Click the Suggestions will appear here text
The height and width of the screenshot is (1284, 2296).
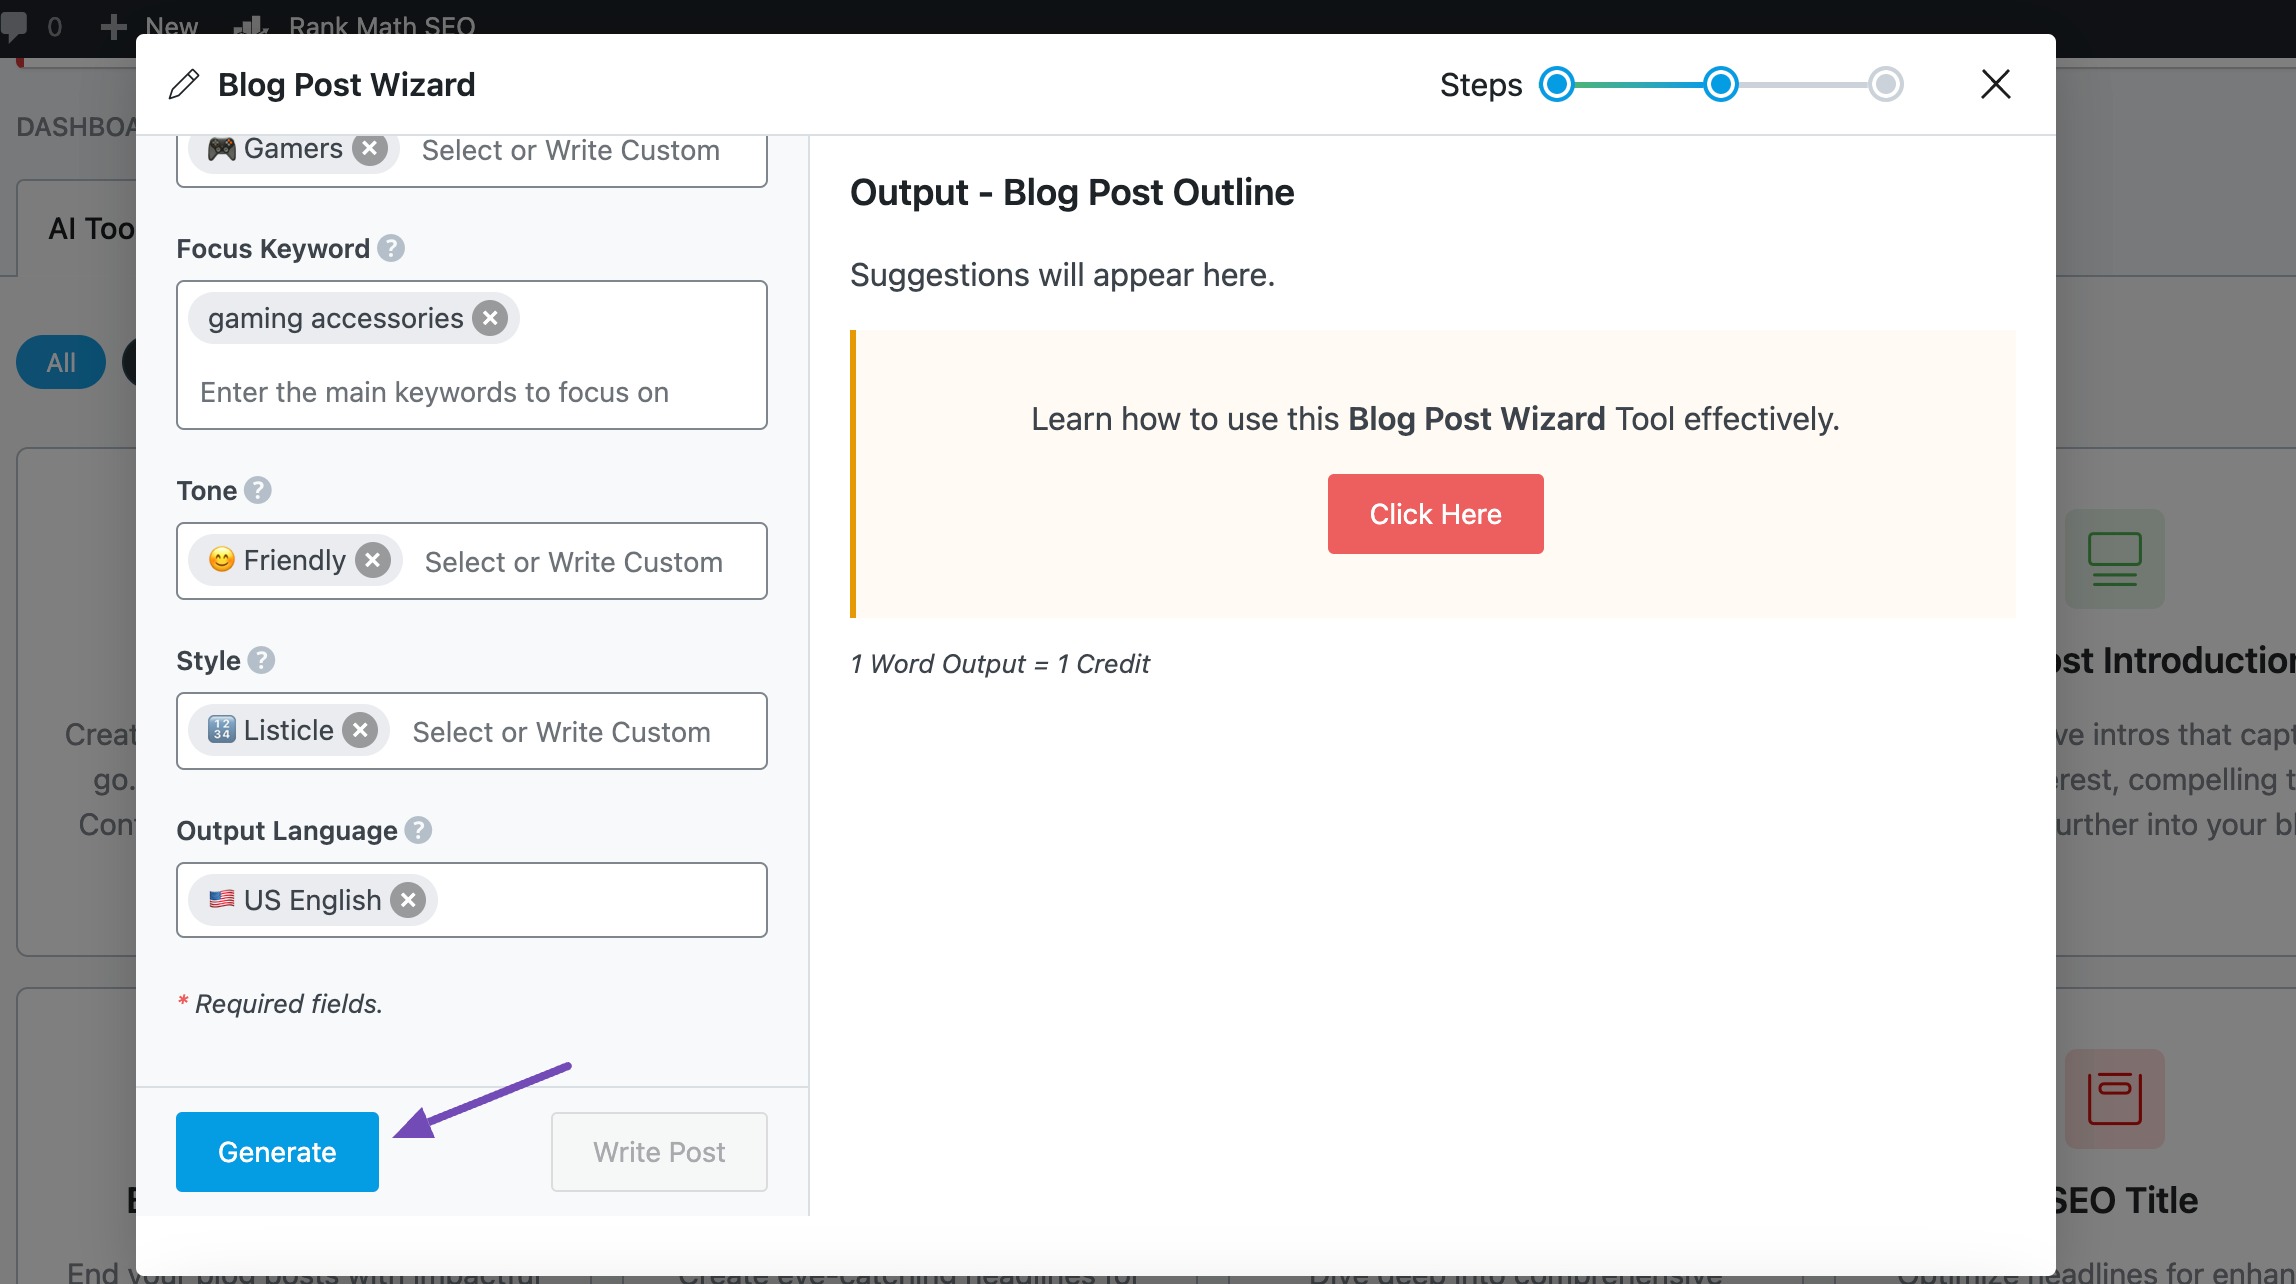coord(1062,275)
